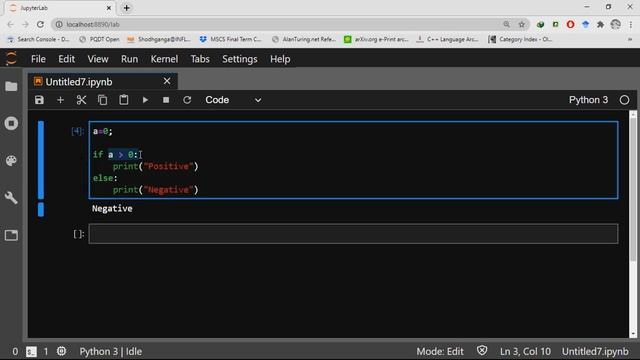Click Python 3 | Idle status

tap(111, 351)
